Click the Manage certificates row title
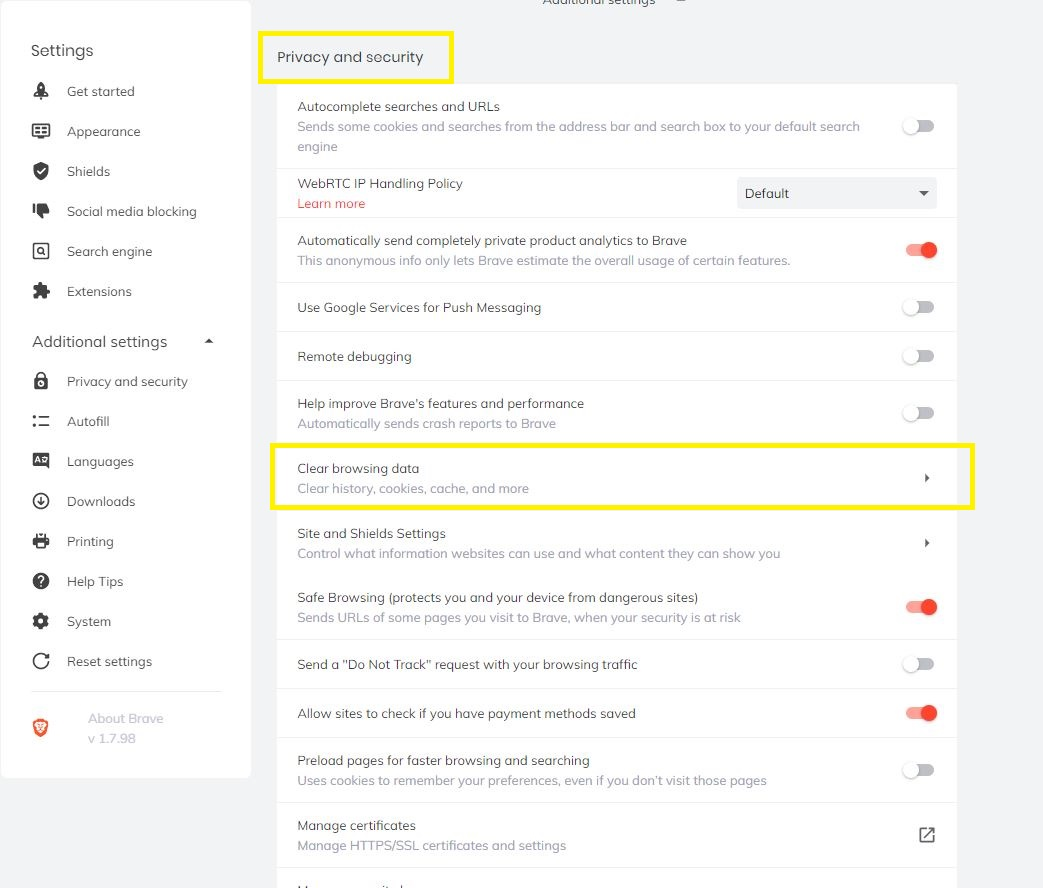This screenshot has width=1043, height=888. click(x=357, y=825)
